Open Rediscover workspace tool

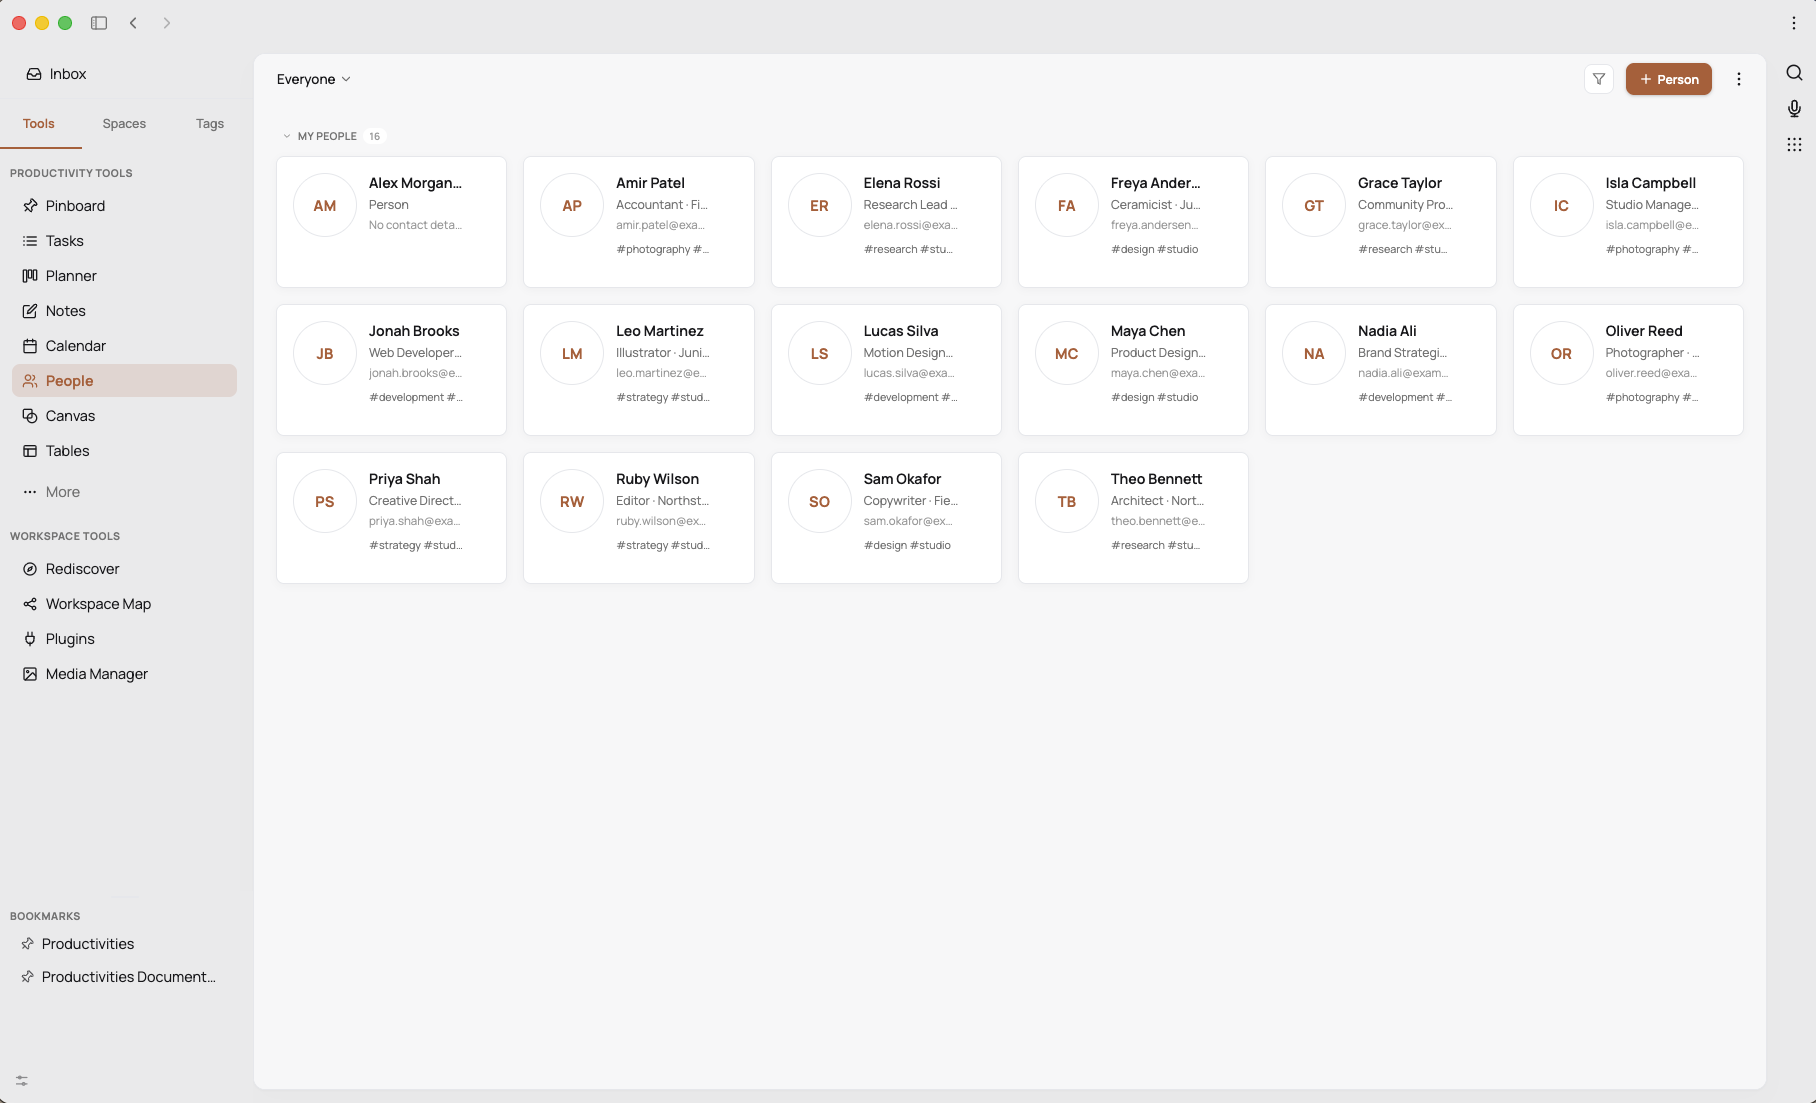click(x=124, y=569)
